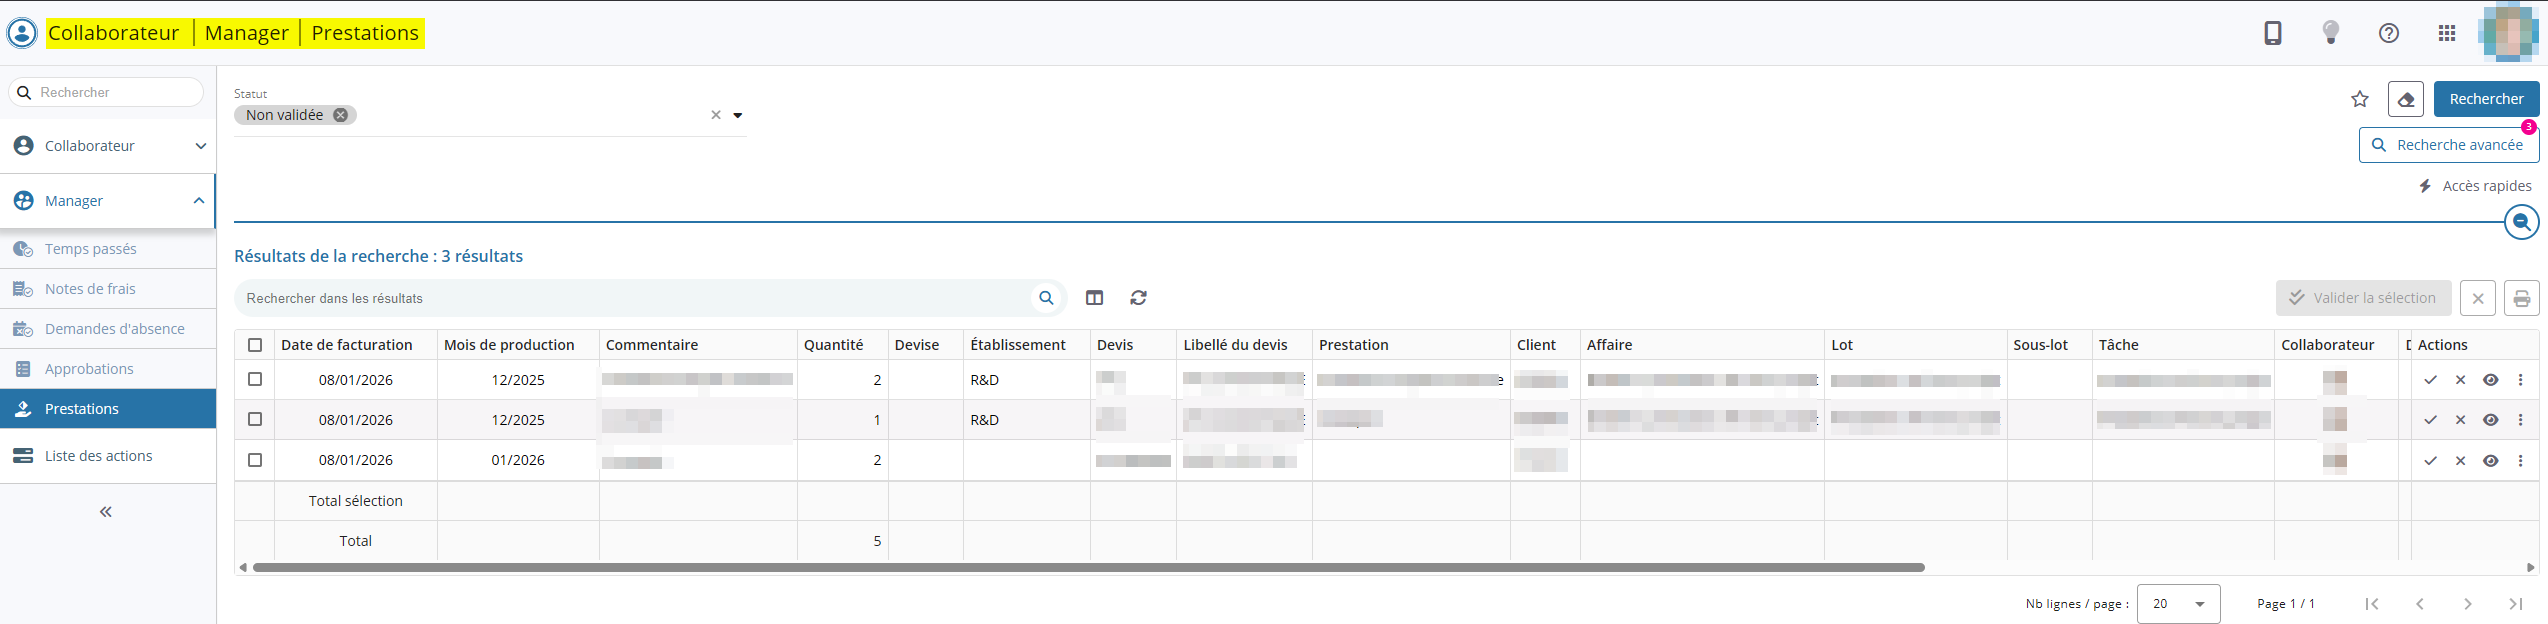The width and height of the screenshot is (2548, 624).
Task: Click the star favorite search icon
Action: (x=2359, y=99)
